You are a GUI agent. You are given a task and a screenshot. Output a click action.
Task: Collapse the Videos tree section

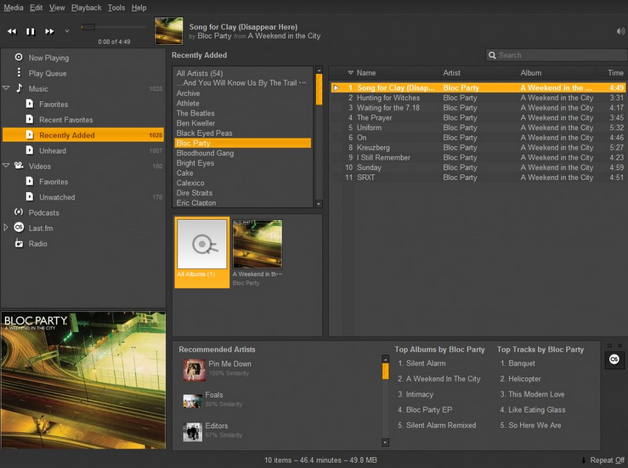point(6,166)
